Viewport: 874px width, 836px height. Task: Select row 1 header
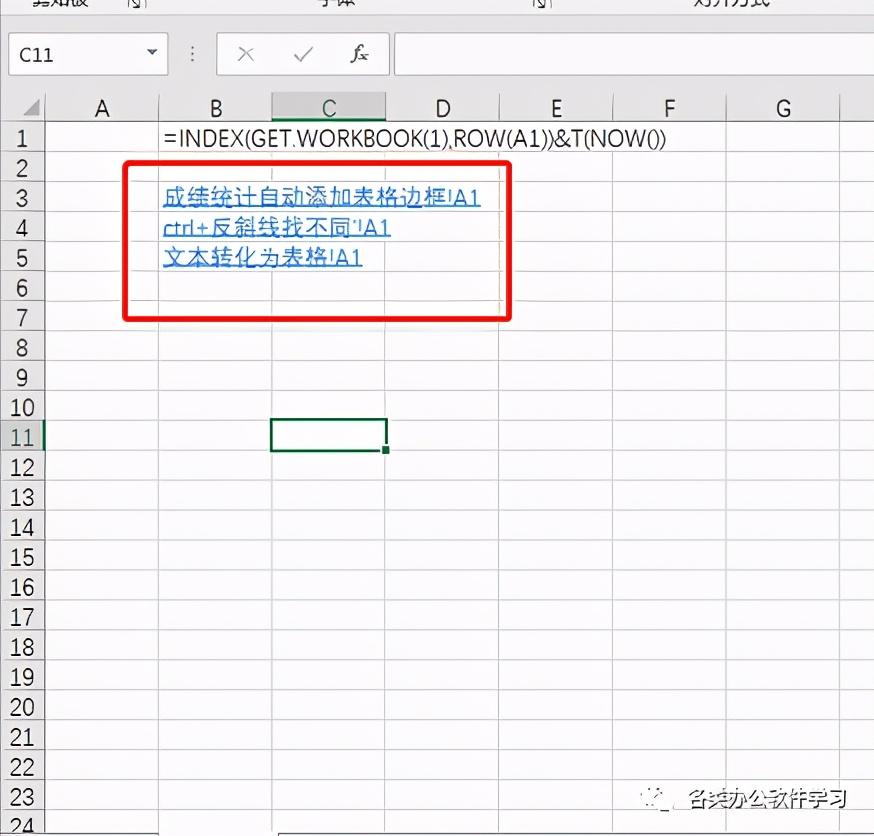[x=22, y=138]
